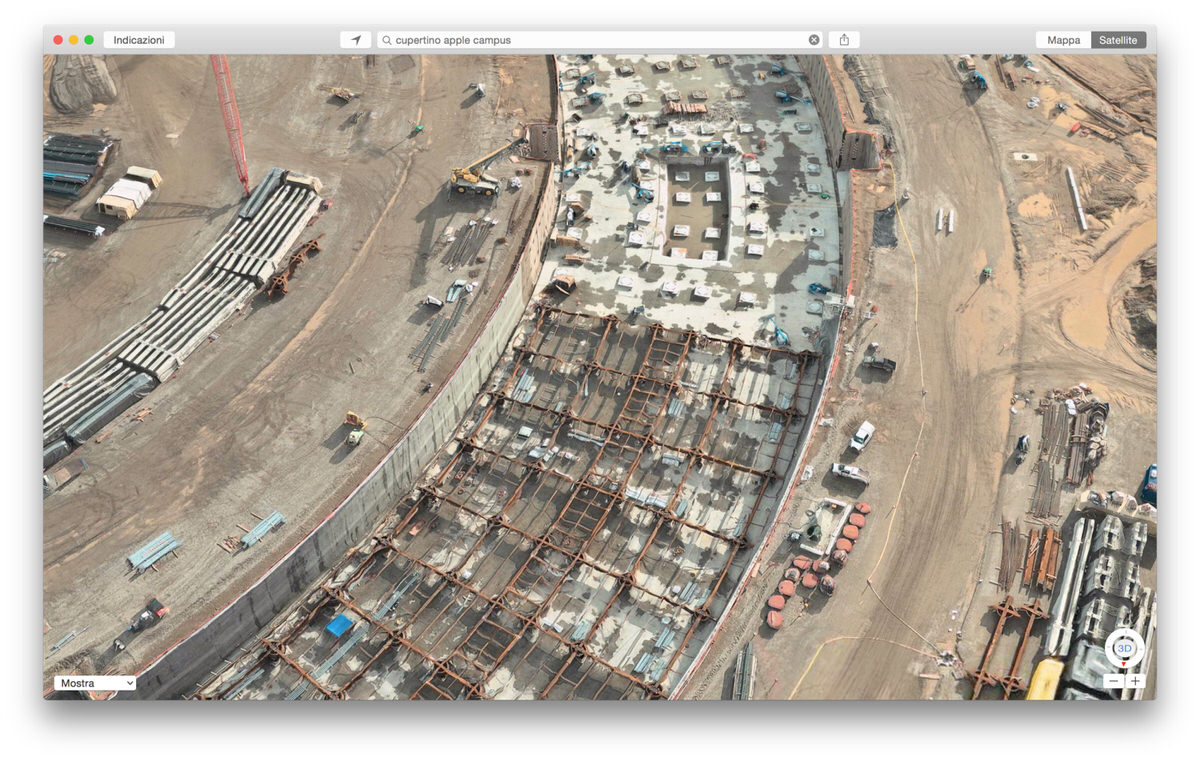Zoom out with the minus button
The image size is (1200, 761).
[1114, 682]
